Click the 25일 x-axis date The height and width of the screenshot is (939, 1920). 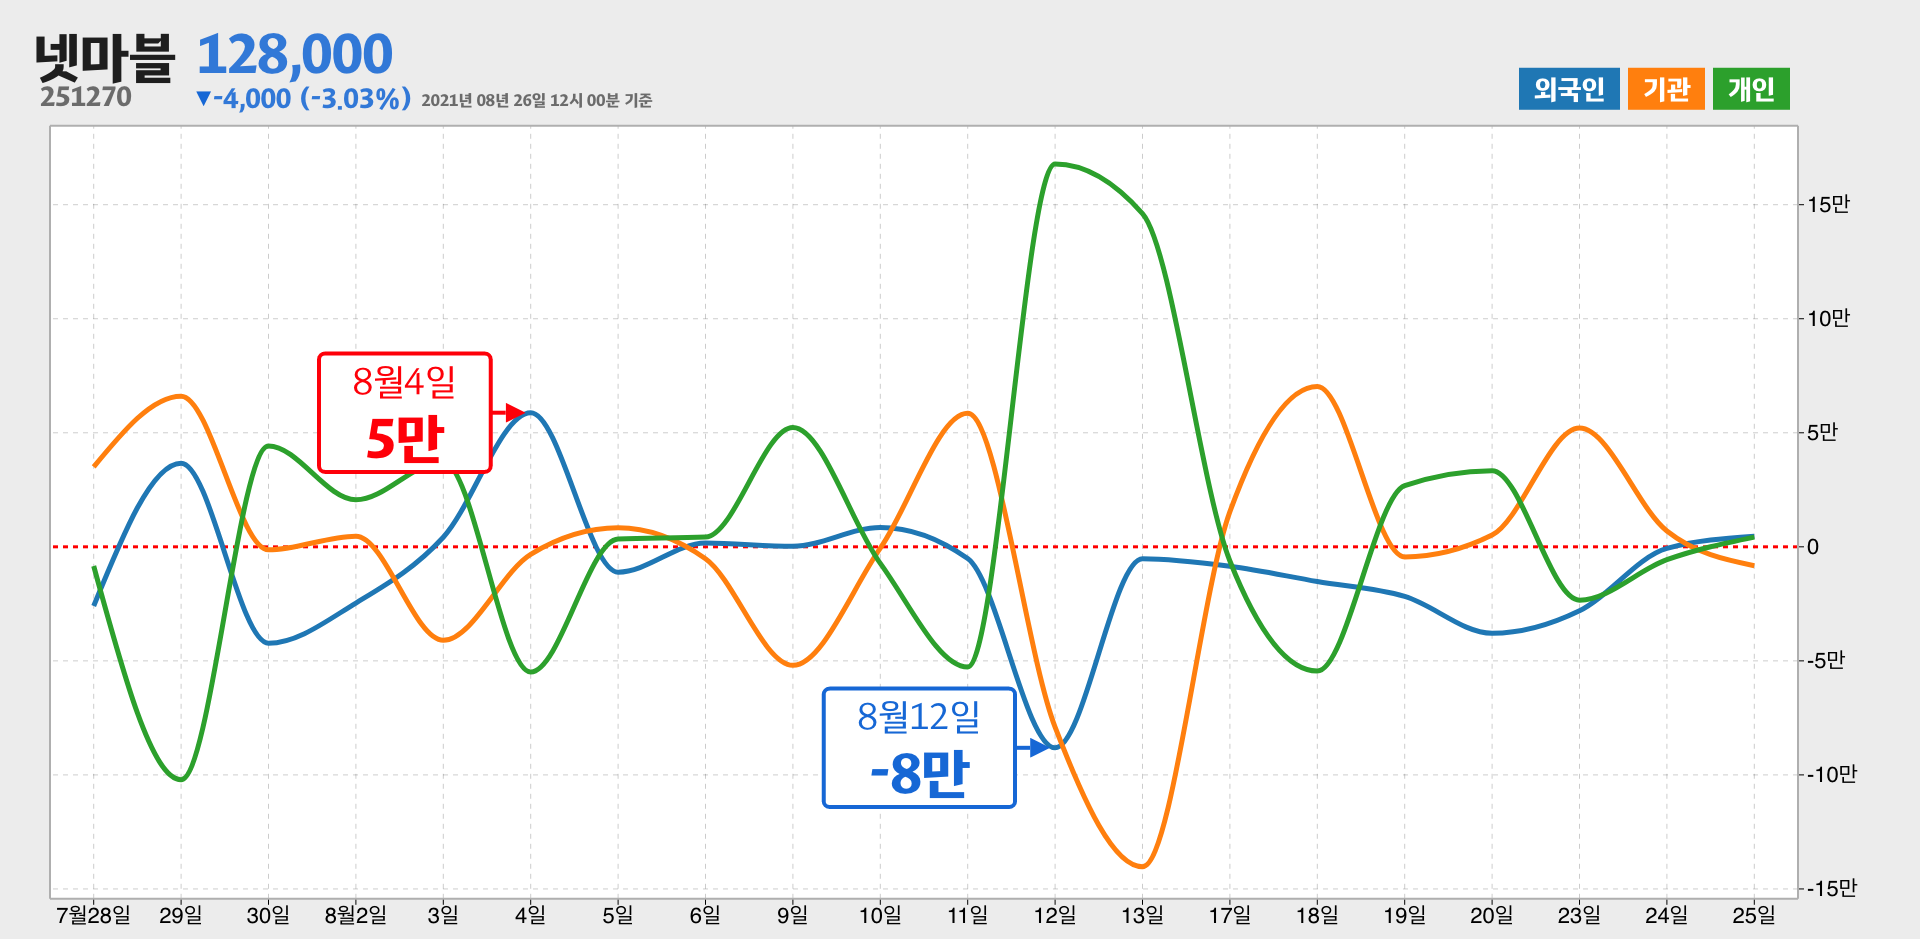point(1754,915)
